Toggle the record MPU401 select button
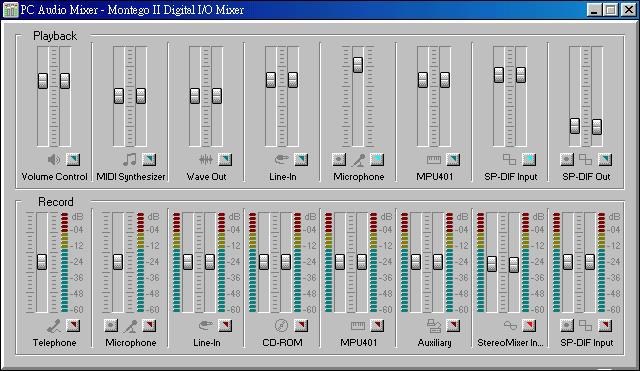 (377, 326)
